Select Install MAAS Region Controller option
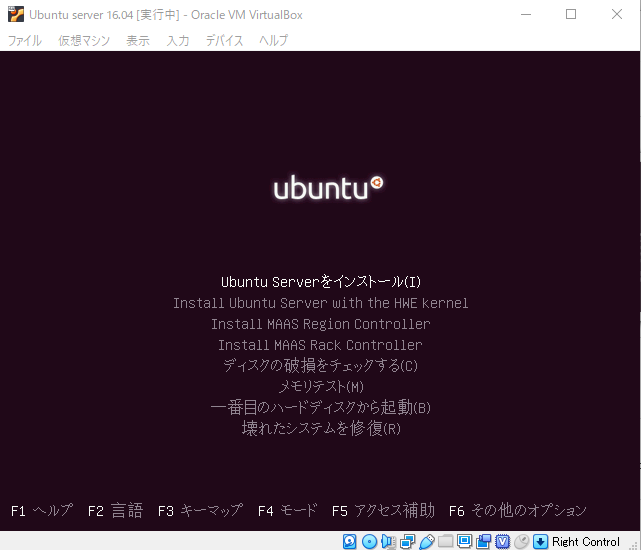Screen dimensions: 641x550 point(320,324)
